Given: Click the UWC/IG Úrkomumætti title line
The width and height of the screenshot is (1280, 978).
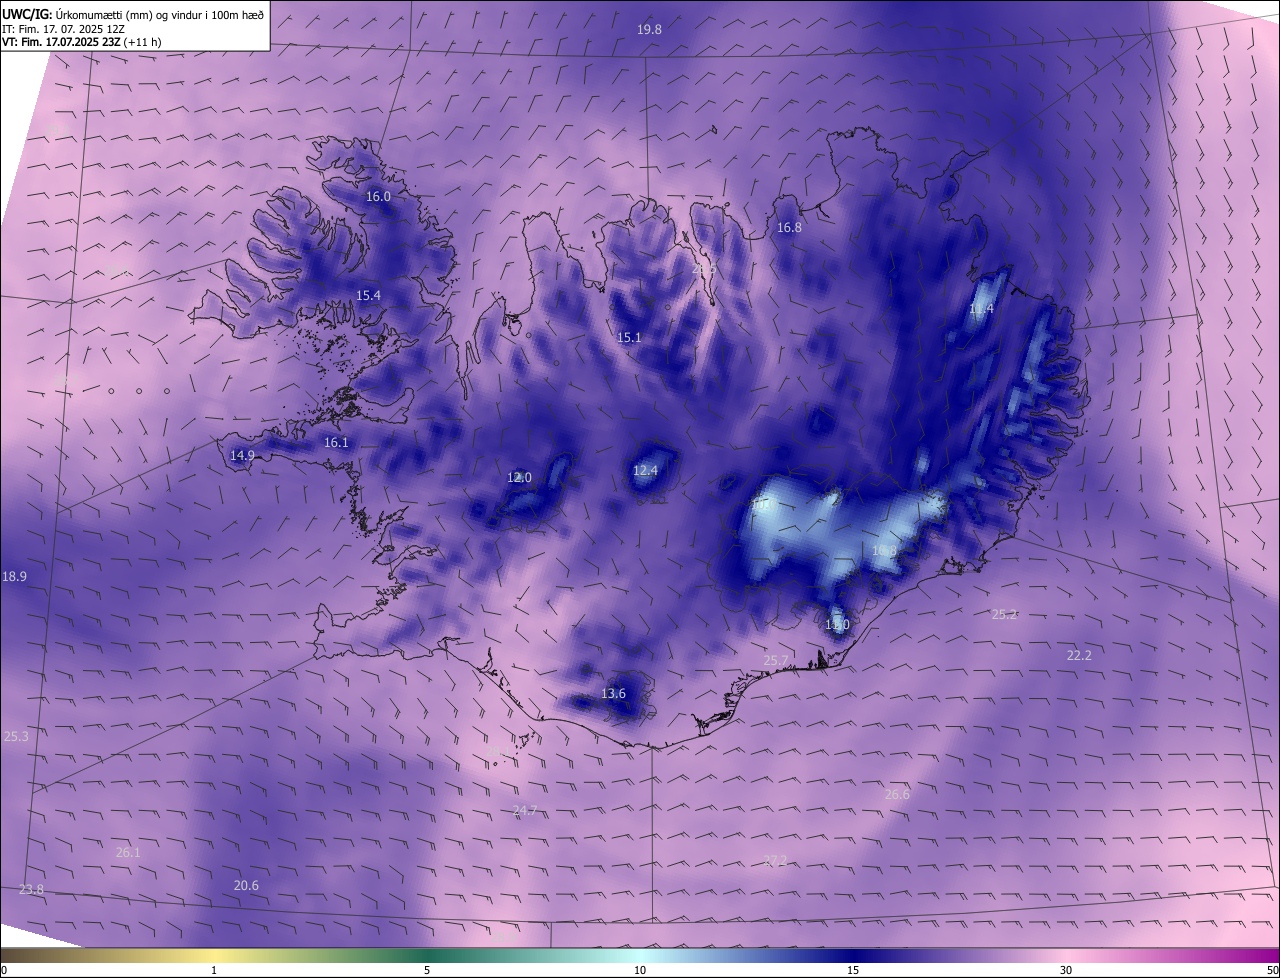Looking at the screenshot, I should click(x=133, y=13).
